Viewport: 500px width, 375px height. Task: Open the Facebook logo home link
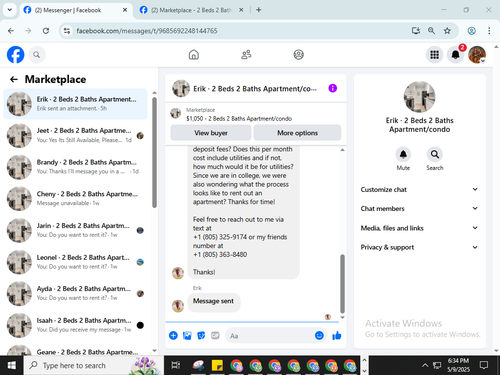point(16,55)
